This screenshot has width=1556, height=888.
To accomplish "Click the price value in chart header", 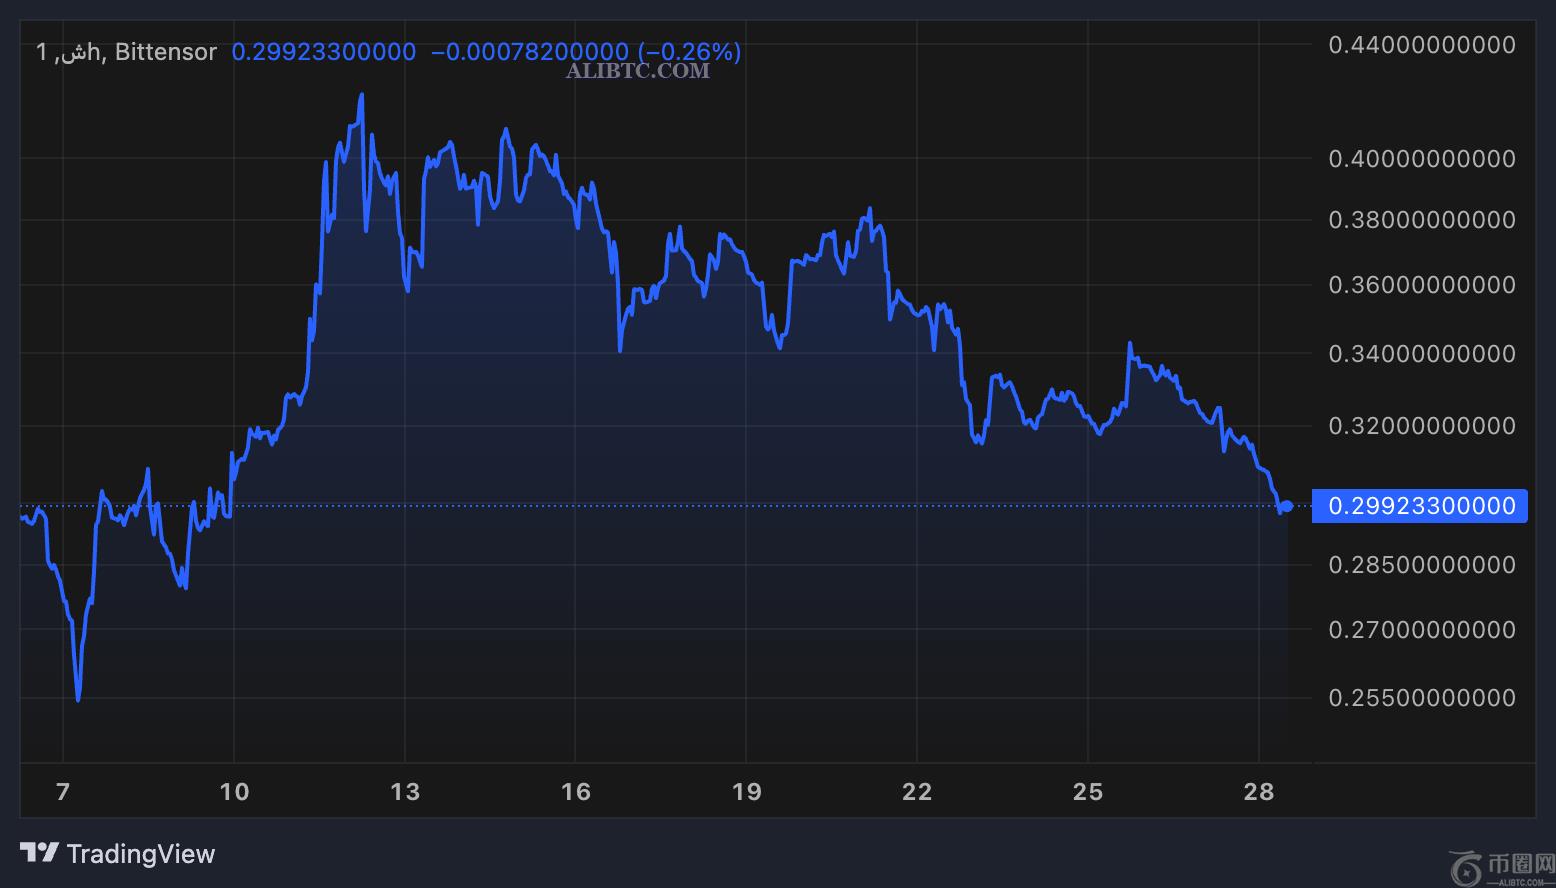I will [x=324, y=52].
